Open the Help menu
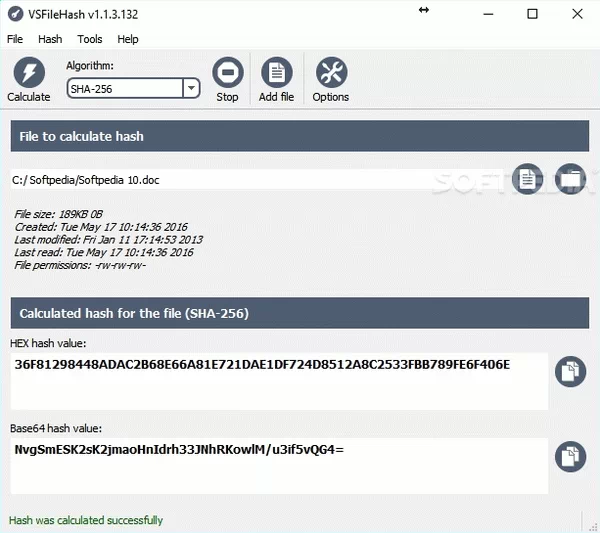The width and height of the screenshot is (600, 533). pyautogui.click(x=128, y=39)
